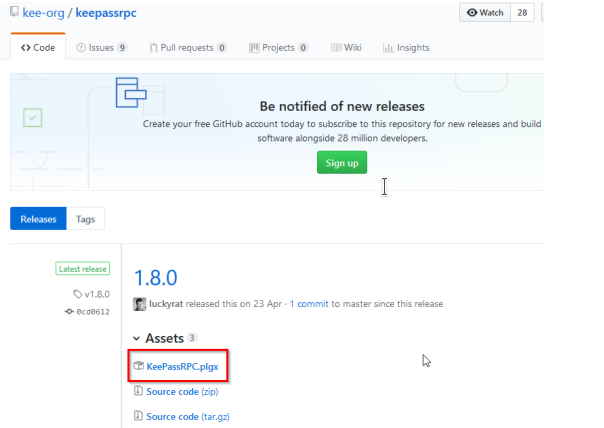
Task: Click the tag icon next to v1.8.0
Action: pos(78,294)
